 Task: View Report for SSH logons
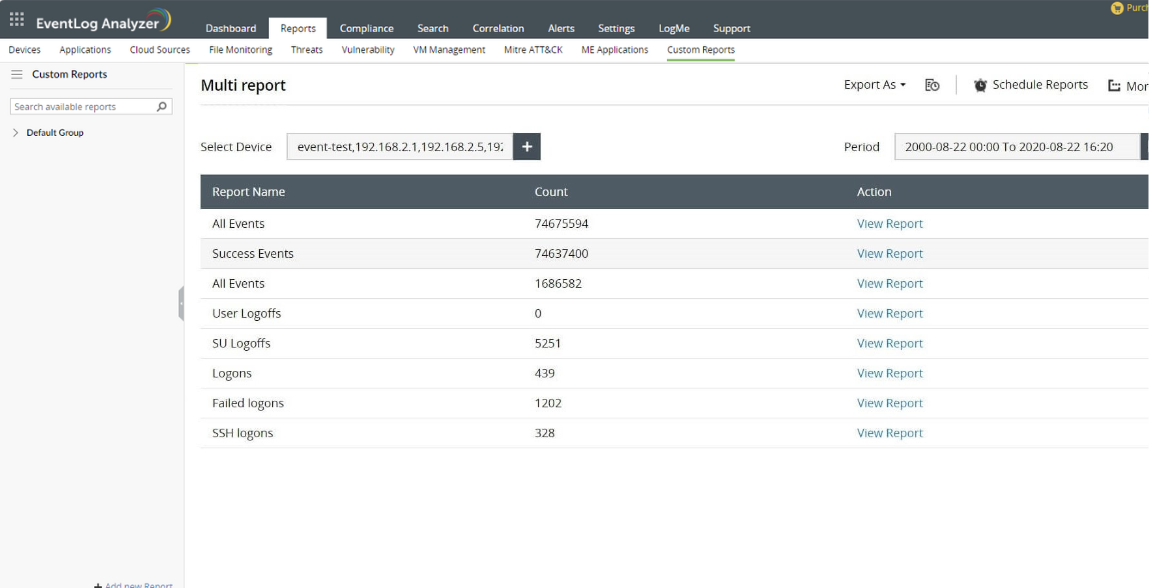click(x=889, y=433)
